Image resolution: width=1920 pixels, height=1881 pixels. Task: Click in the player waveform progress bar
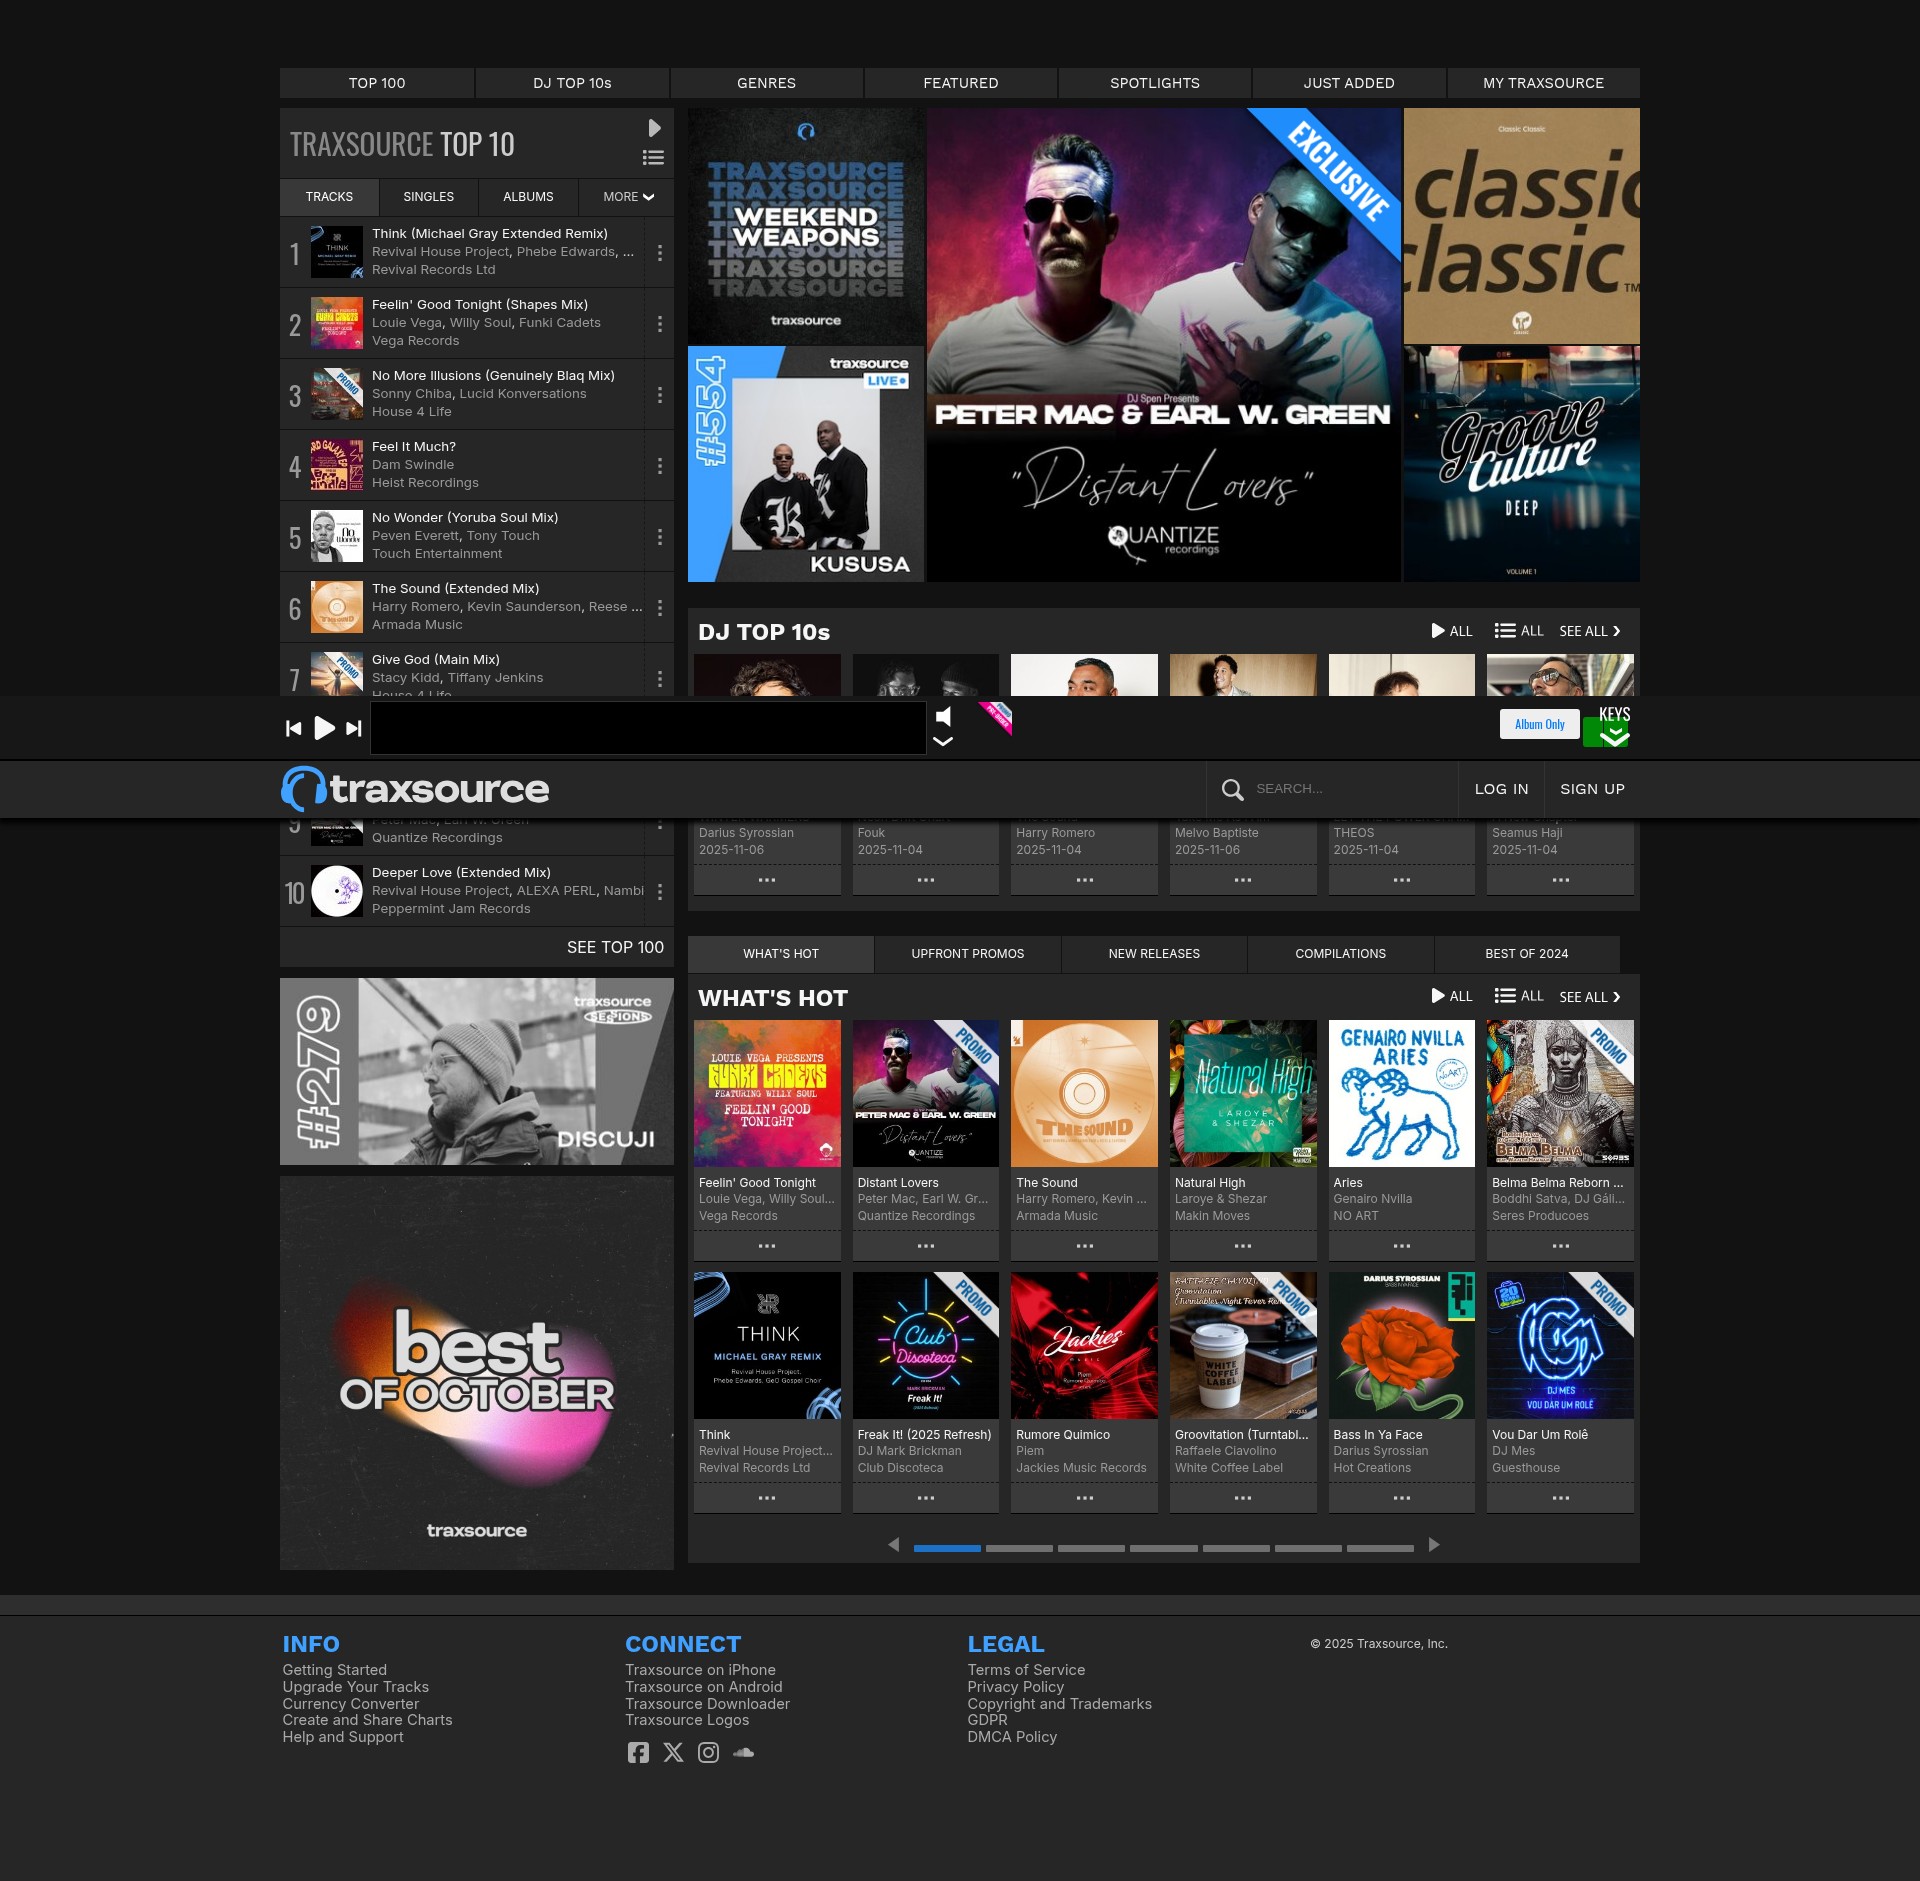click(x=648, y=728)
